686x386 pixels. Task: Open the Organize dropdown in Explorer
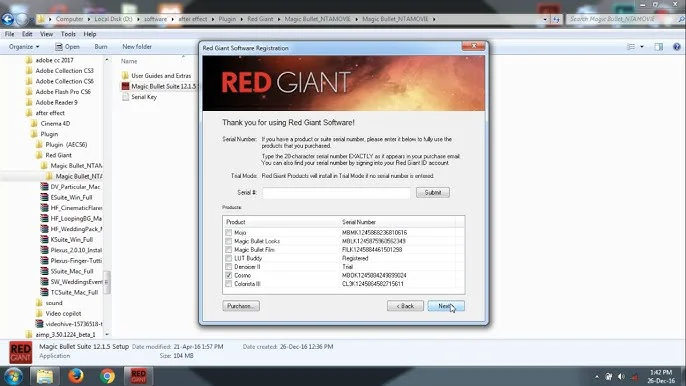tap(24, 47)
